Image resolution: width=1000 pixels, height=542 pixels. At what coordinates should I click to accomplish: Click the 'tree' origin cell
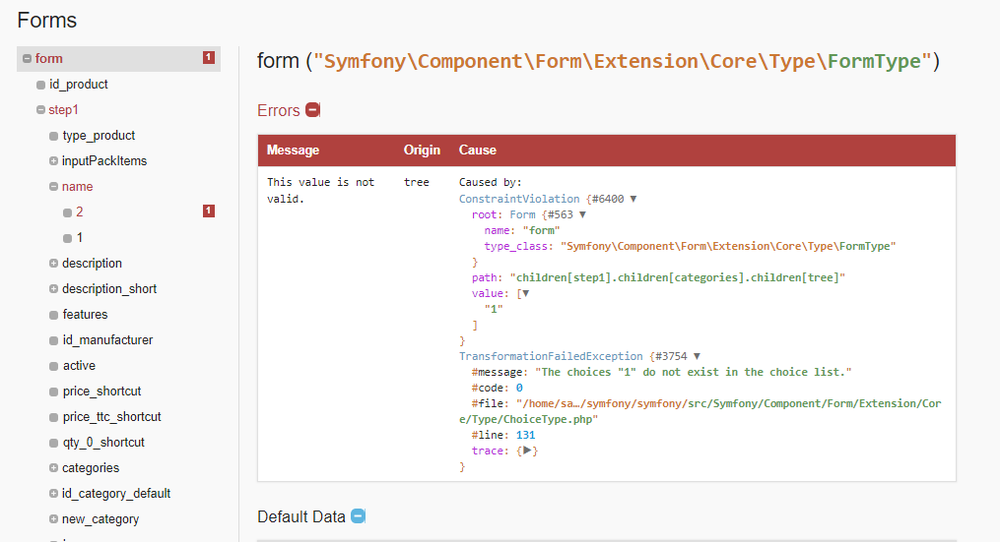coord(416,182)
